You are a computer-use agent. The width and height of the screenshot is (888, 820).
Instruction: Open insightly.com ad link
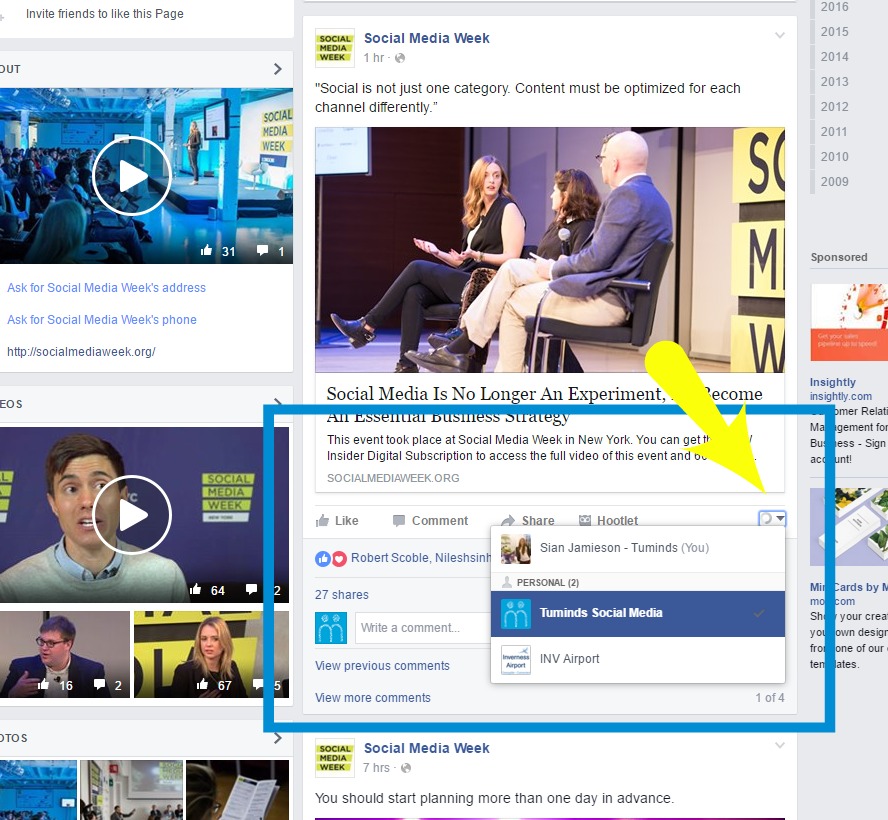point(840,396)
